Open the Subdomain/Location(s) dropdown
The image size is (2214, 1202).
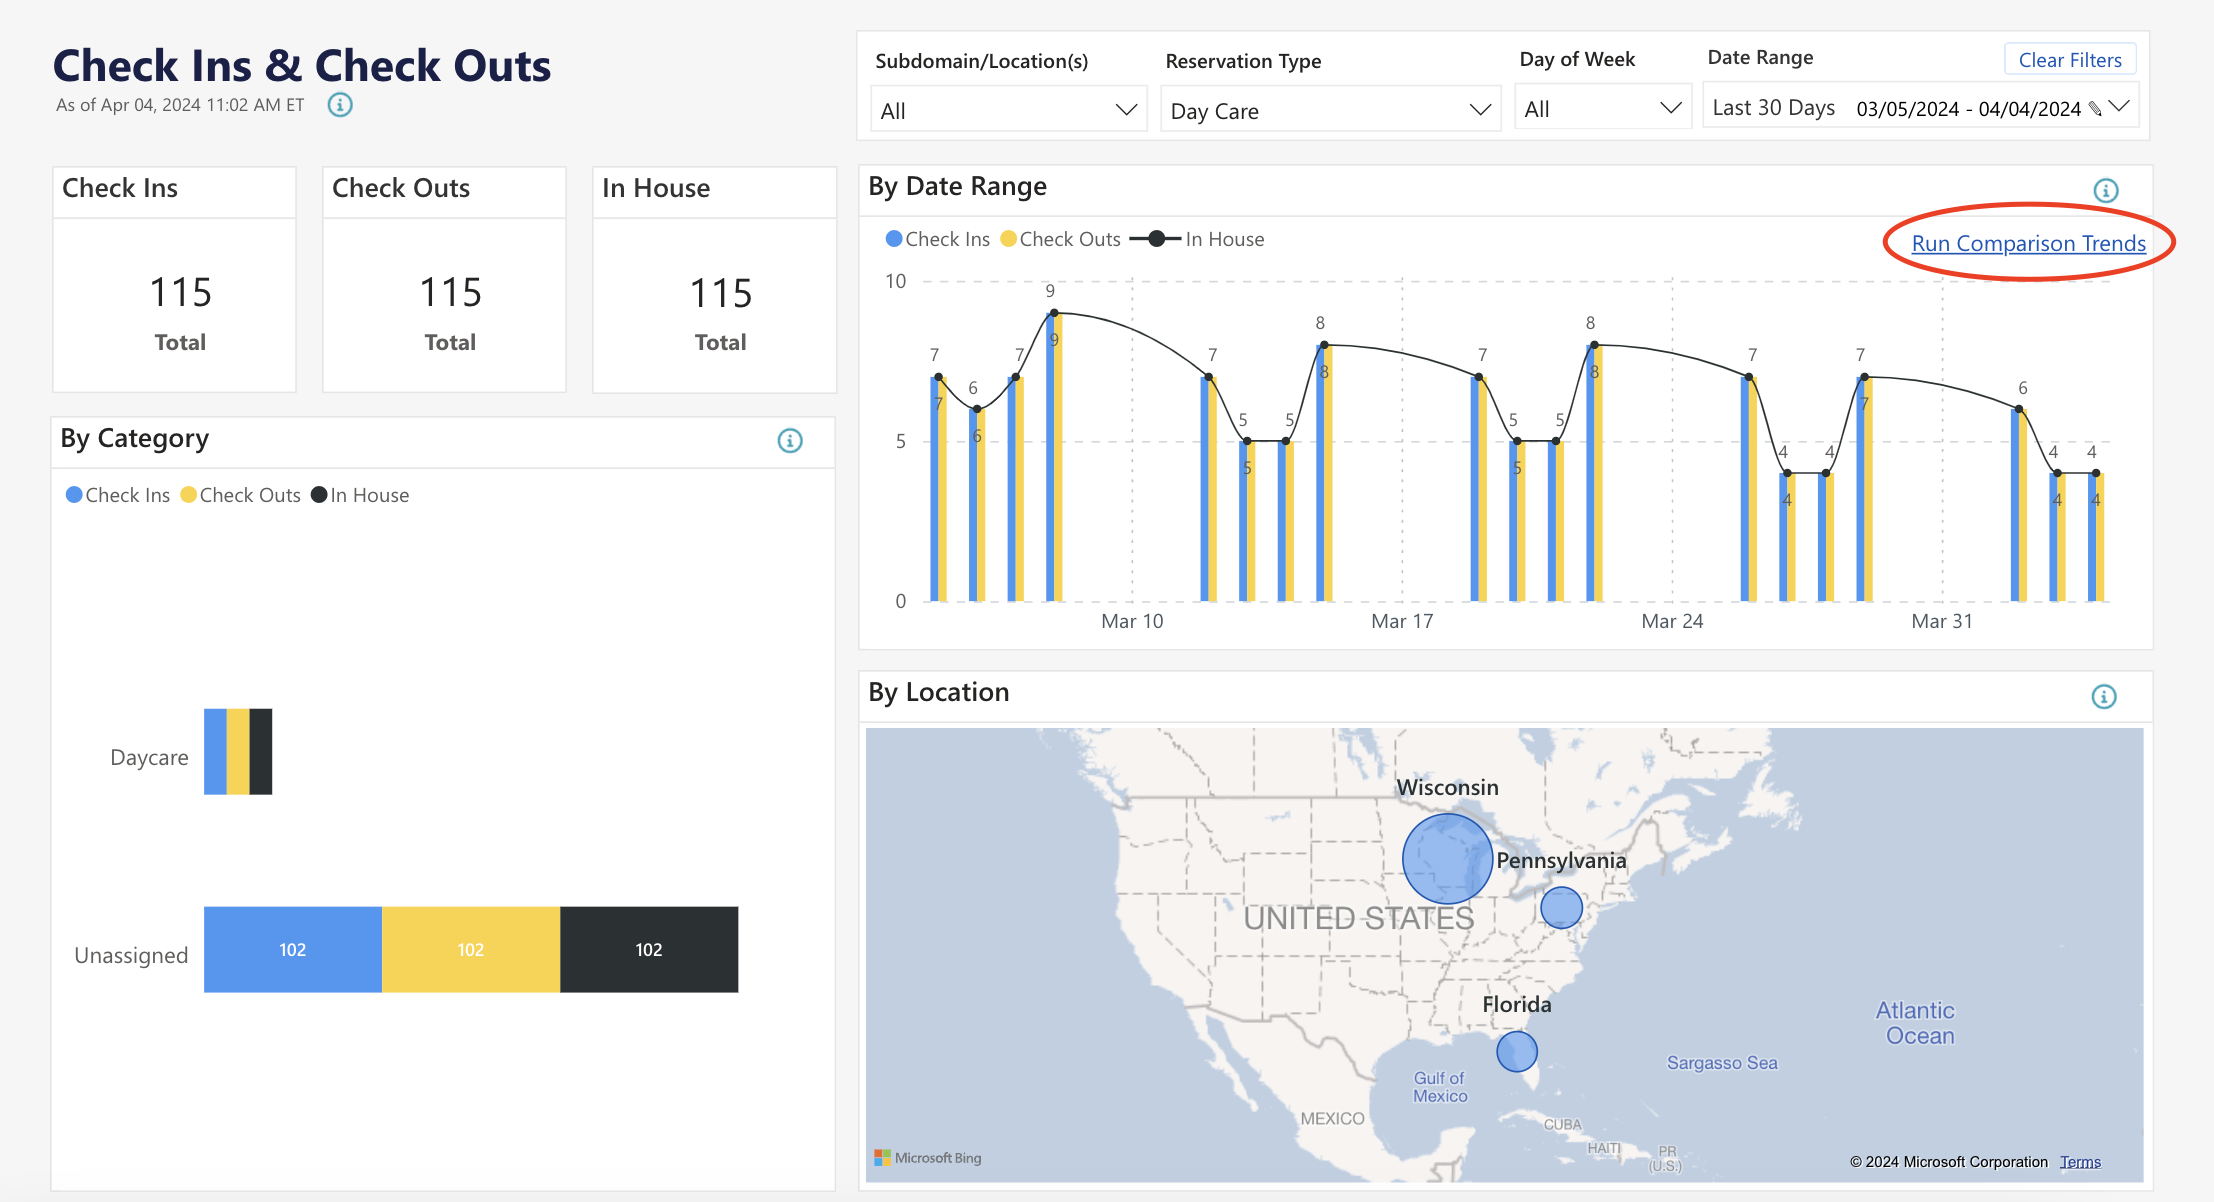coord(1006,110)
